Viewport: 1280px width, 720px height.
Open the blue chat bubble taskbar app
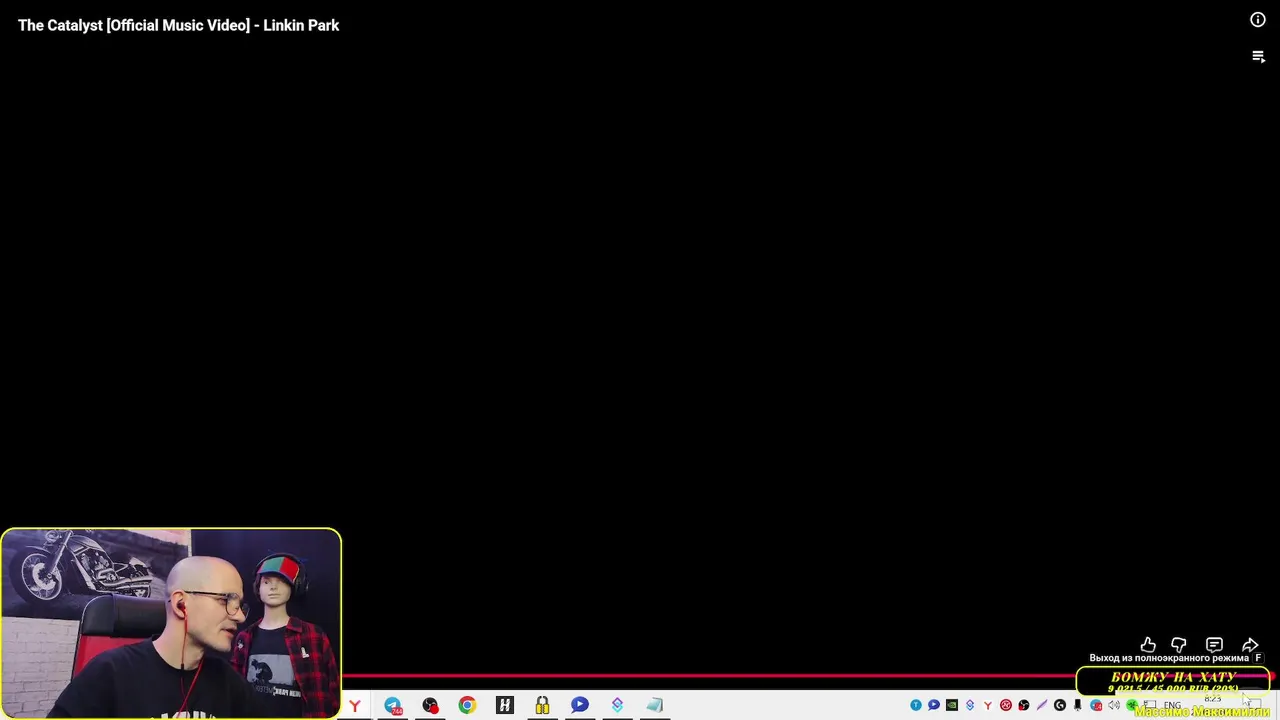pyautogui.click(x=580, y=706)
